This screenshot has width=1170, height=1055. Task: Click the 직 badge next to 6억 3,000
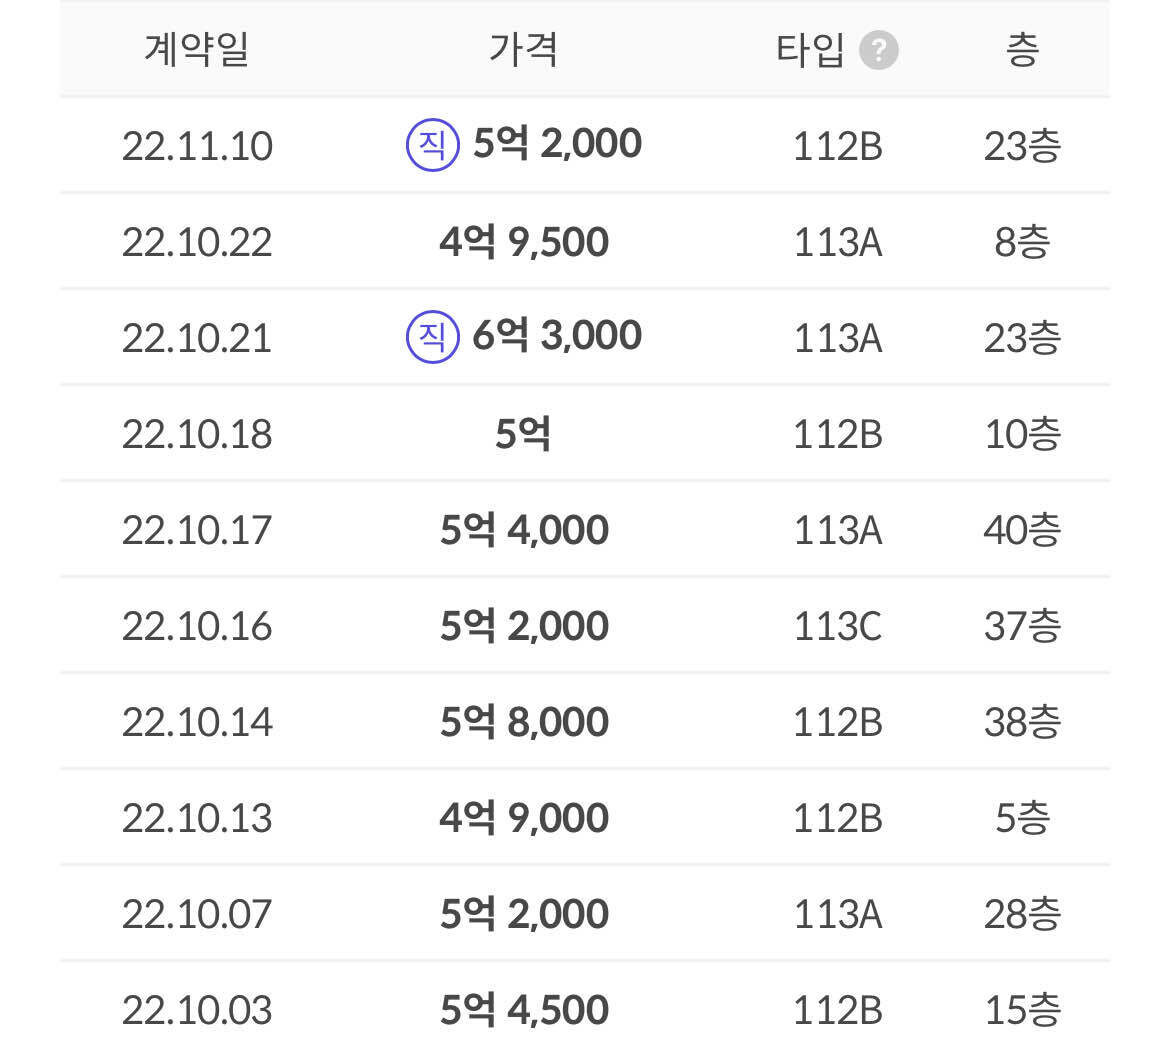(430, 336)
